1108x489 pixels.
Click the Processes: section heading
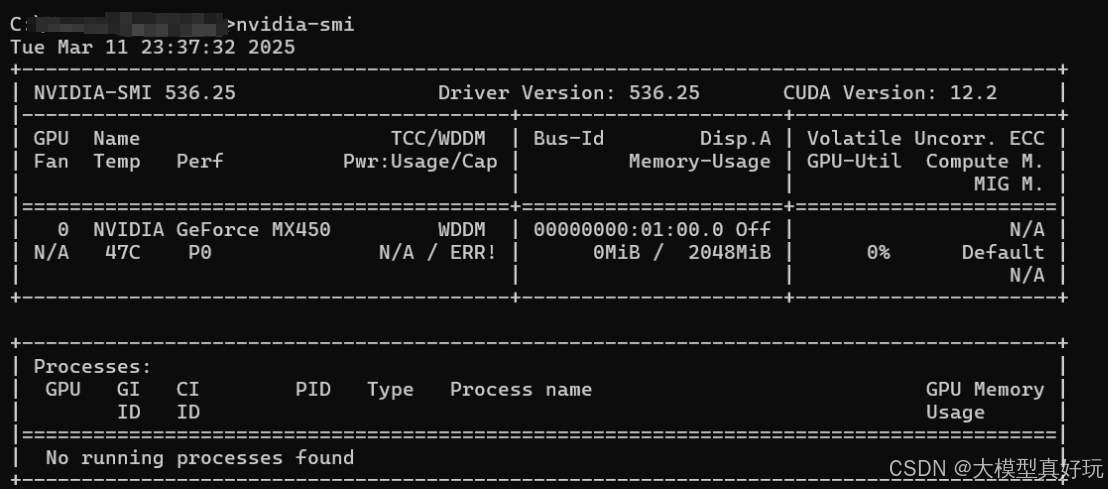tap(93, 367)
